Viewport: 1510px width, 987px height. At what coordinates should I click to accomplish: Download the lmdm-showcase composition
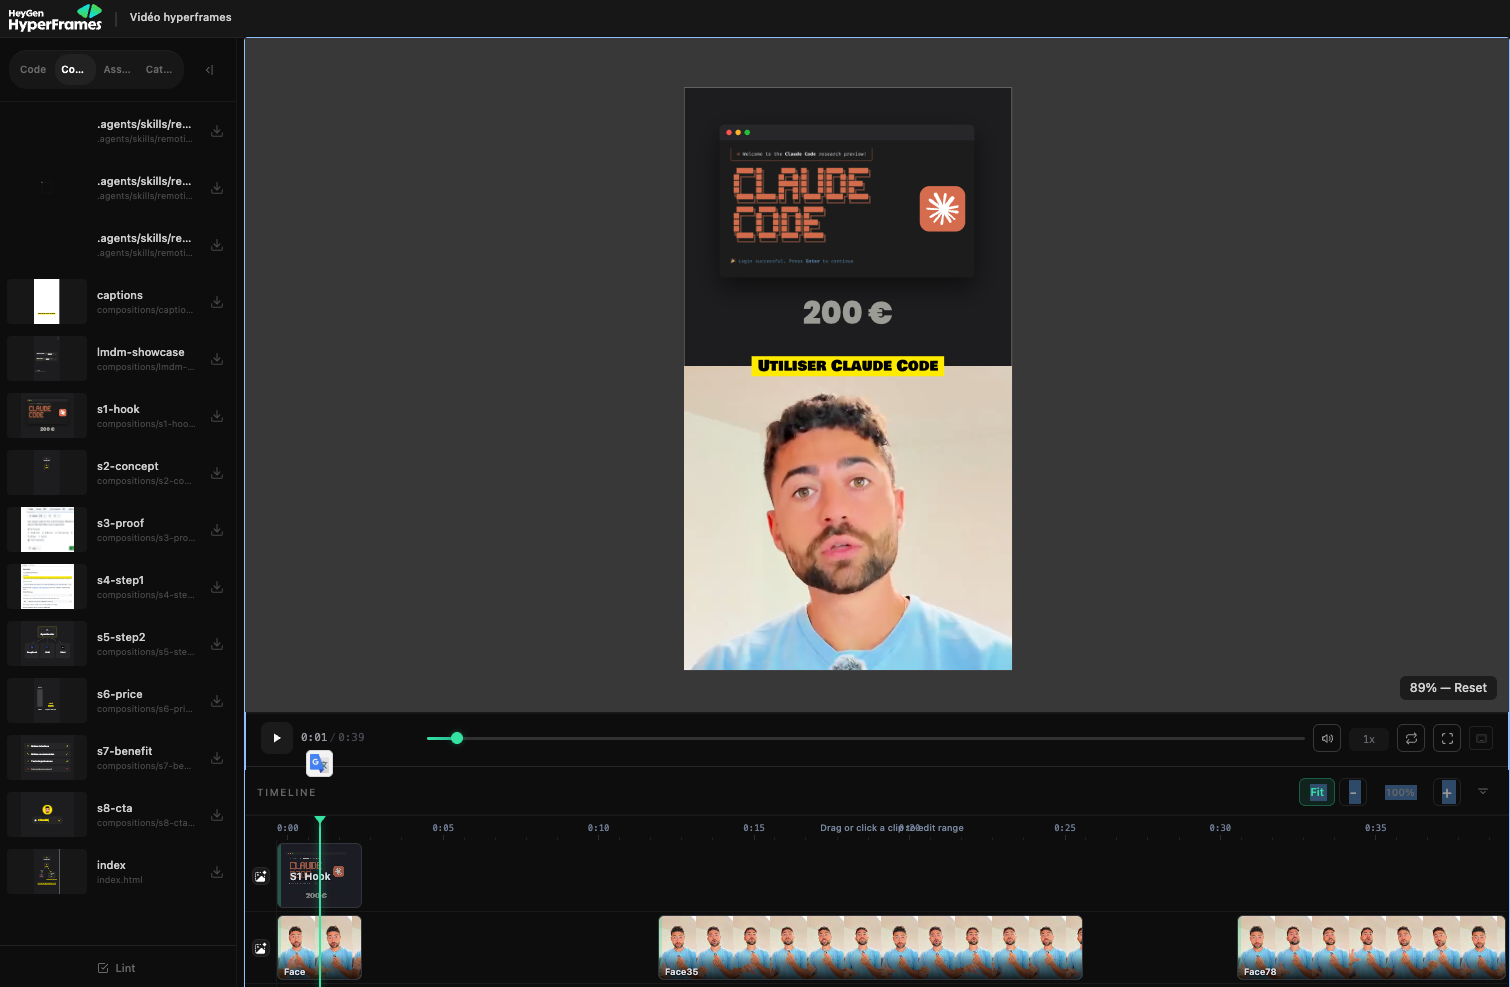[x=217, y=359]
